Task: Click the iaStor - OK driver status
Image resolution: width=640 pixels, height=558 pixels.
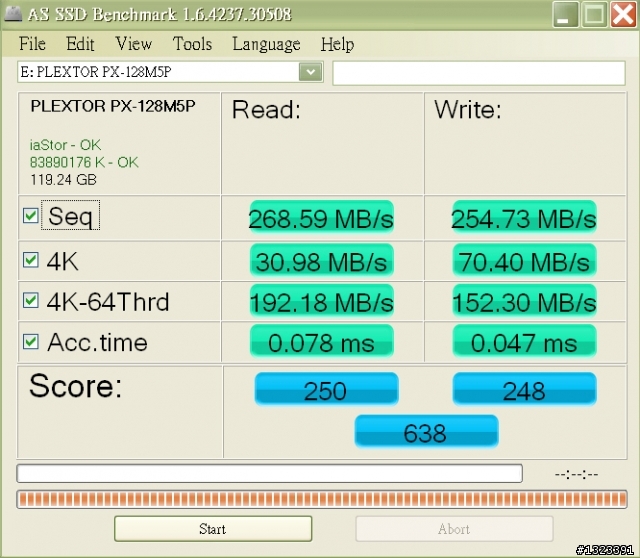Action: 65,145
